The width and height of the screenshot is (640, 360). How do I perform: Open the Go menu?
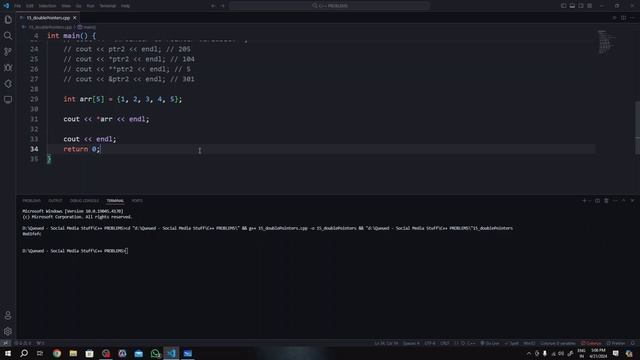point(78,6)
